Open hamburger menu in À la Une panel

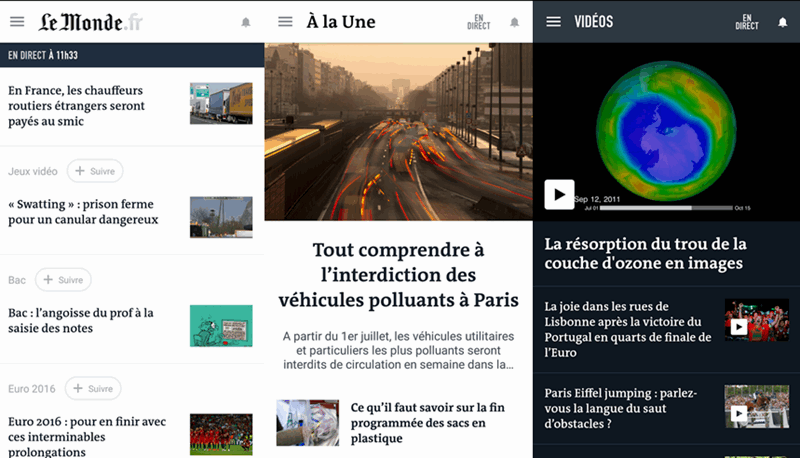point(285,21)
